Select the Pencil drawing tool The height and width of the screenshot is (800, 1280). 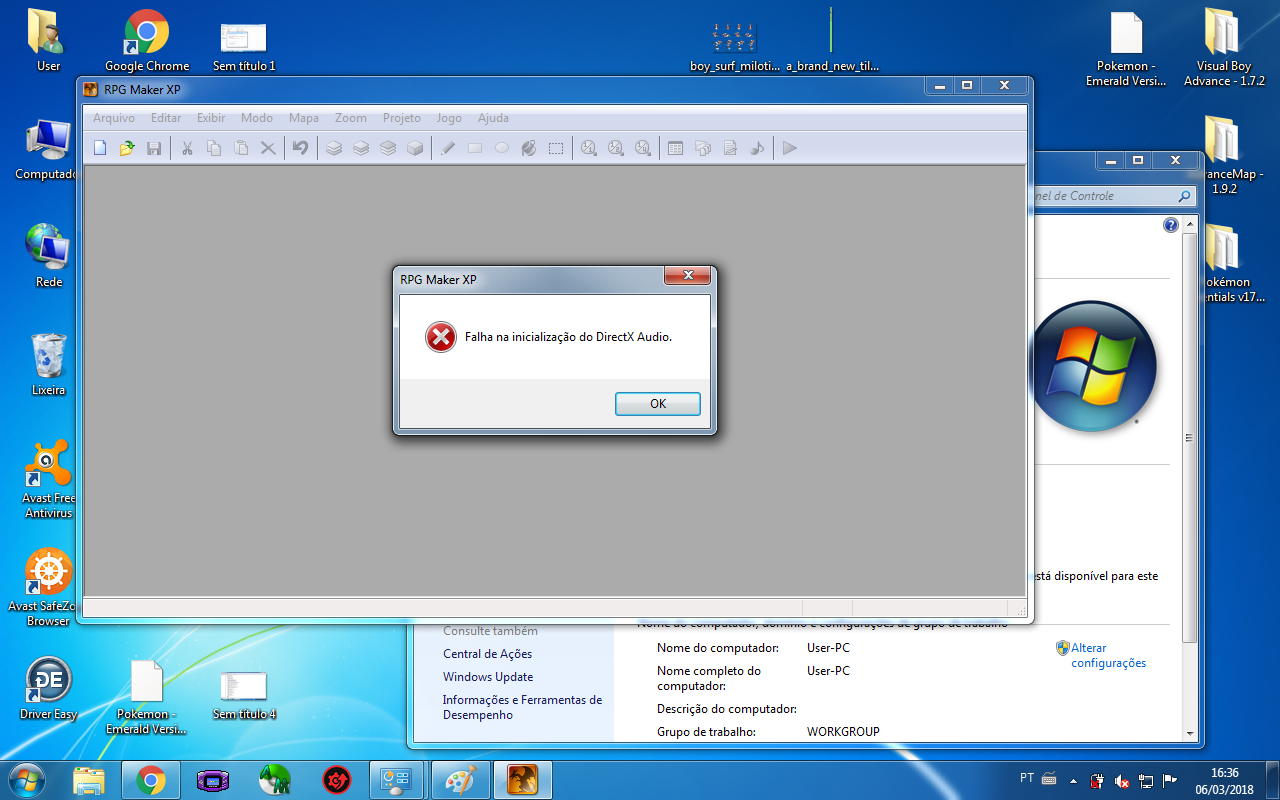(448, 148)
